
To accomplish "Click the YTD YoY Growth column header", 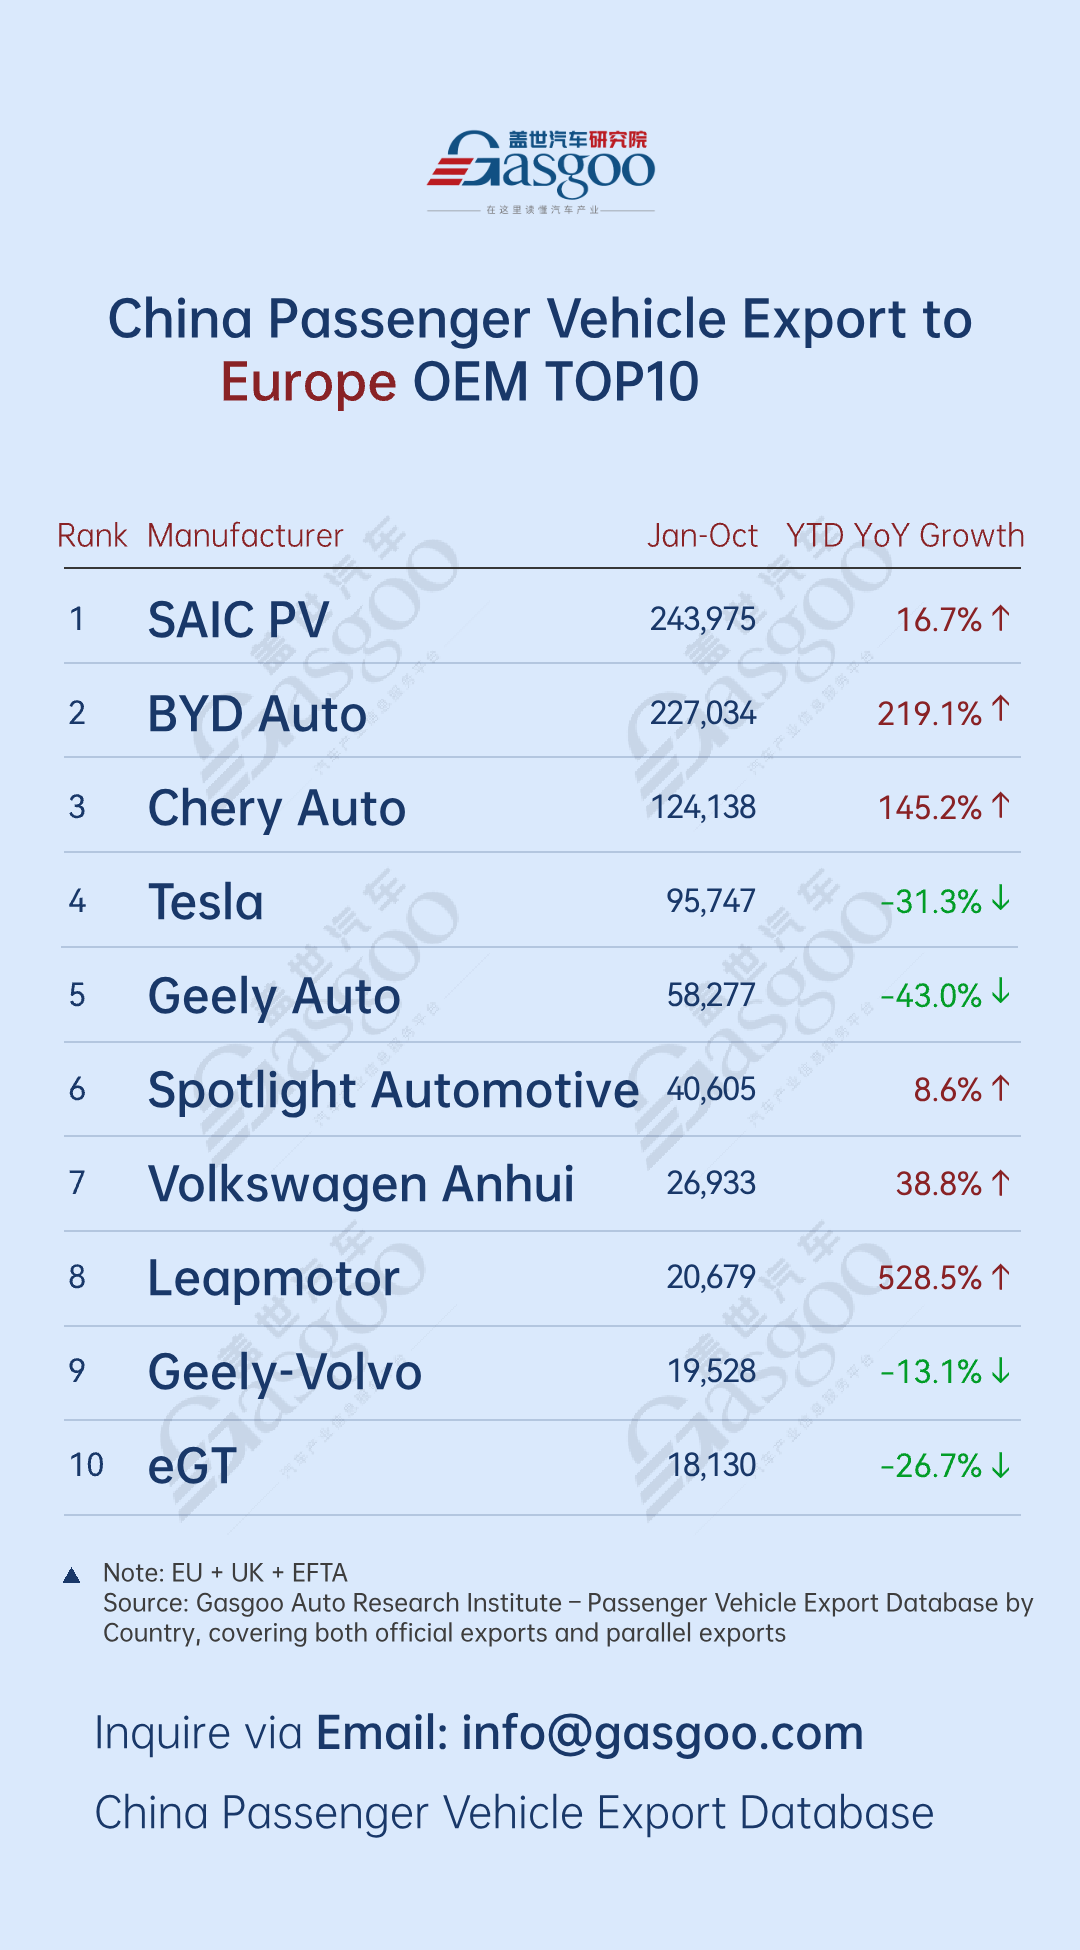I will pyautogui.click(x=905, y=536).
